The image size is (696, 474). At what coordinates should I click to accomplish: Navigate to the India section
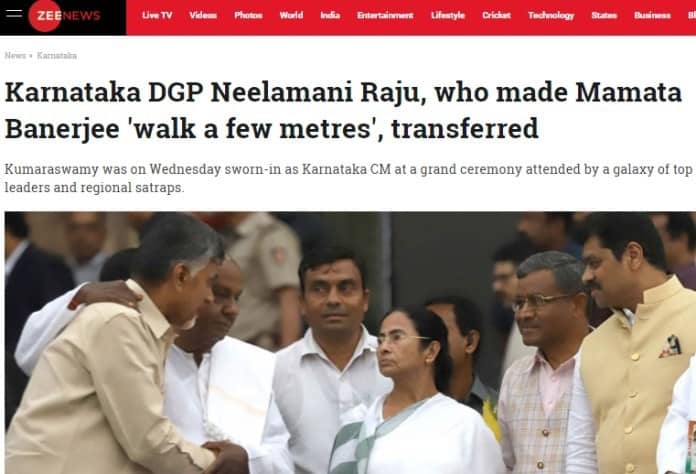click(330, 16)
